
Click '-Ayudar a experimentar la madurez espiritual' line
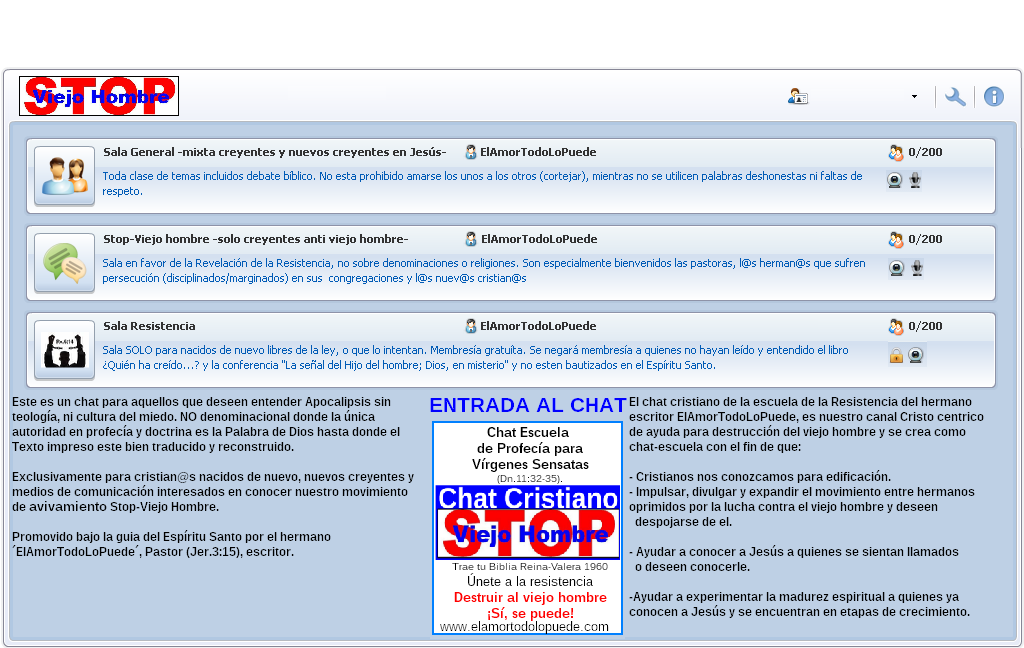pos(799,604)
